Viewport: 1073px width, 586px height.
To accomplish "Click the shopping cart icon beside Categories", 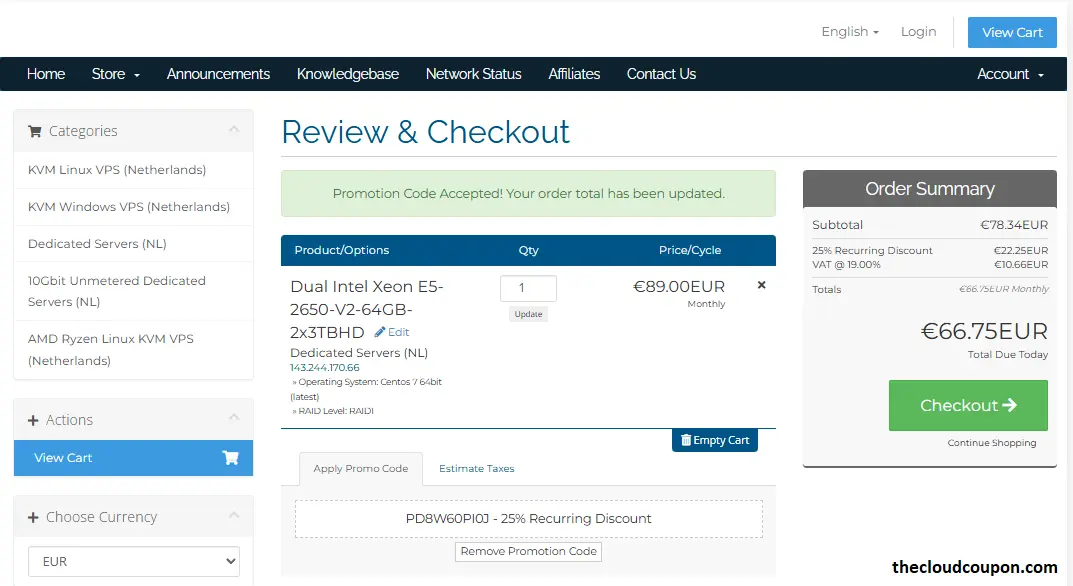I will 35,131.
